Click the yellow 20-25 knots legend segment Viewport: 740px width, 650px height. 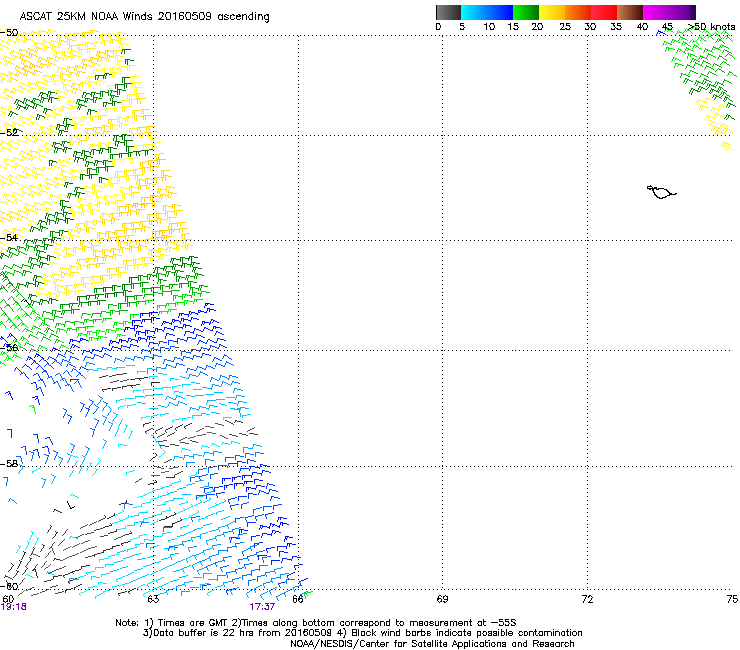pyautogui.click(x=552, y=12)
